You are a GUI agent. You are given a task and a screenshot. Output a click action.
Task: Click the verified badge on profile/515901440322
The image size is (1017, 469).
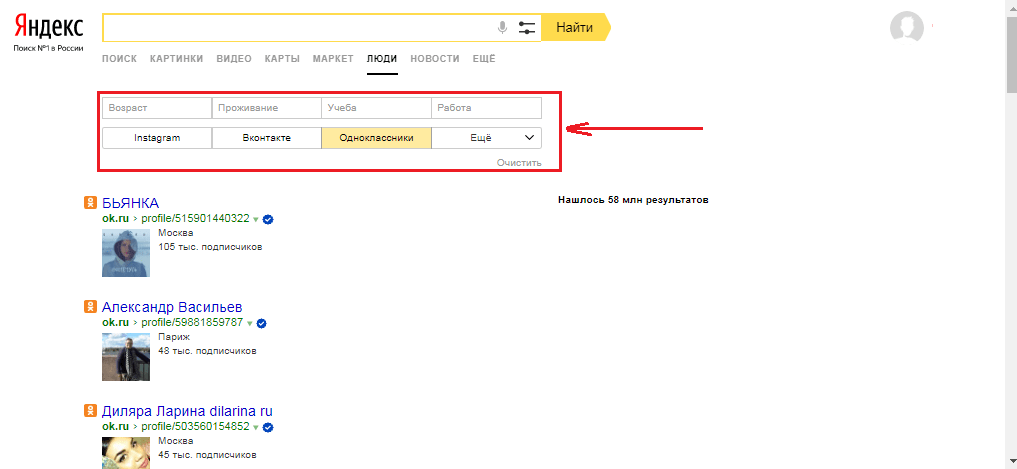click(269, 219)
